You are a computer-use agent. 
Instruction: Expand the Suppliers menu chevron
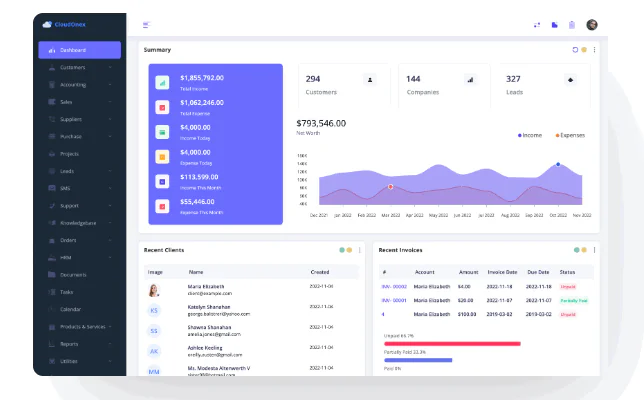click(x=110, y=119)
